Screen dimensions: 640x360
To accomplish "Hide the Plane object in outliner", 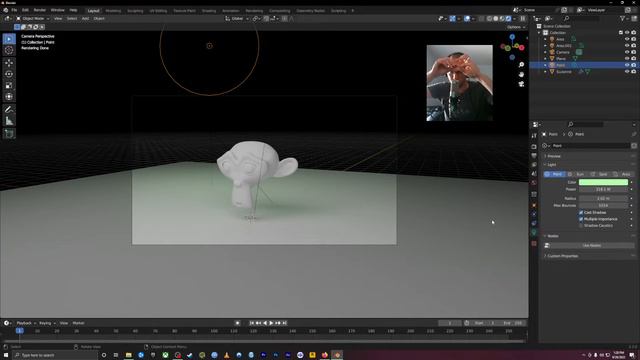I will tap(627, 59).
